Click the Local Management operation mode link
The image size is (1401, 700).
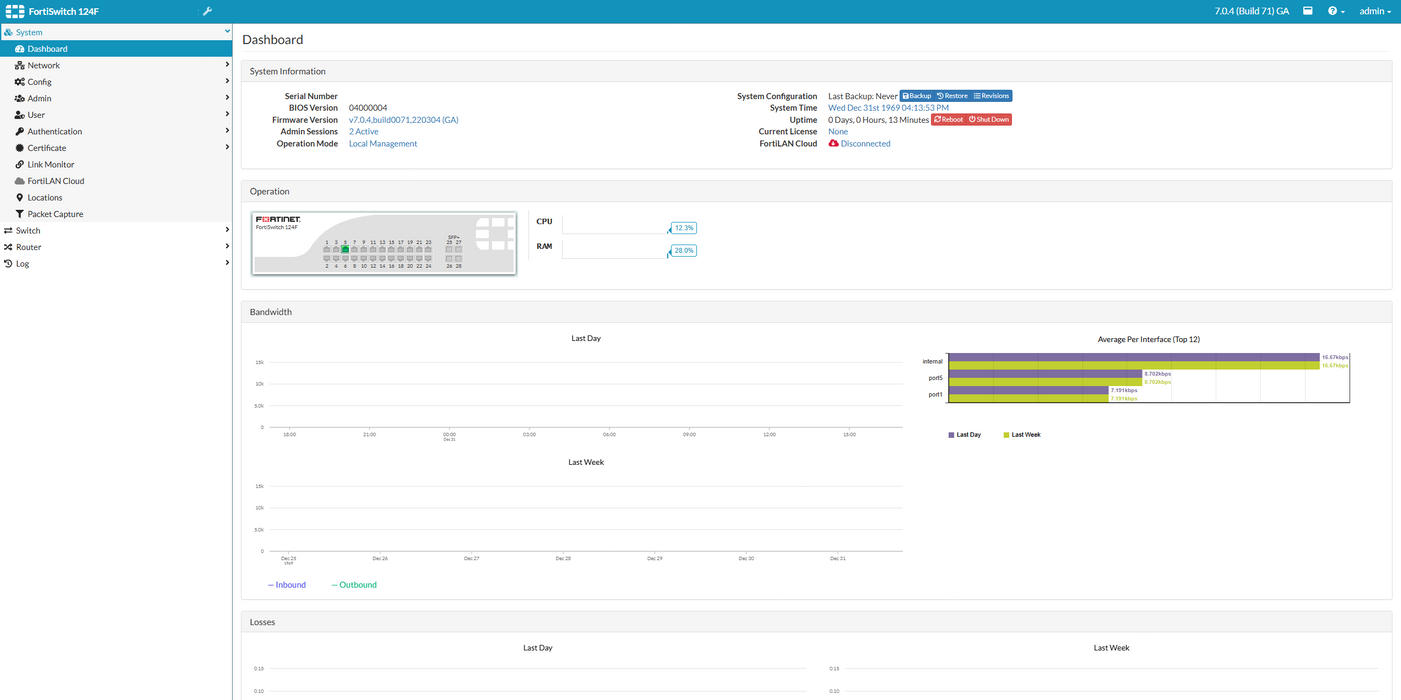(x=383, y=143)
